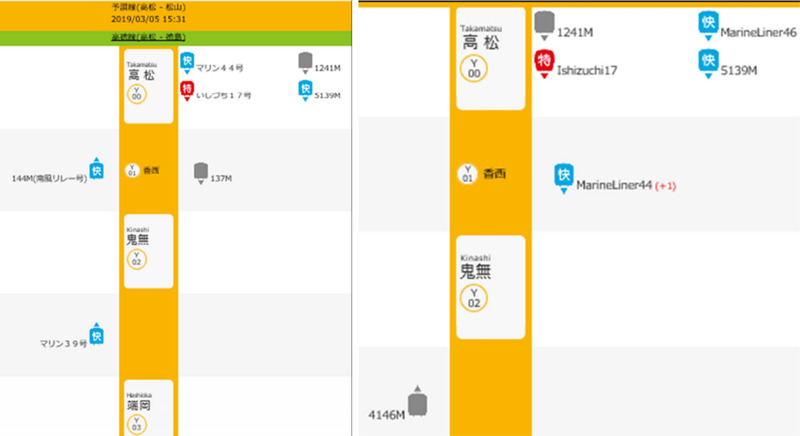The width and height of the screenshot is (800, 436).
Task: Click the blue rapid icon for マリン44号
Action: [187, 64]
